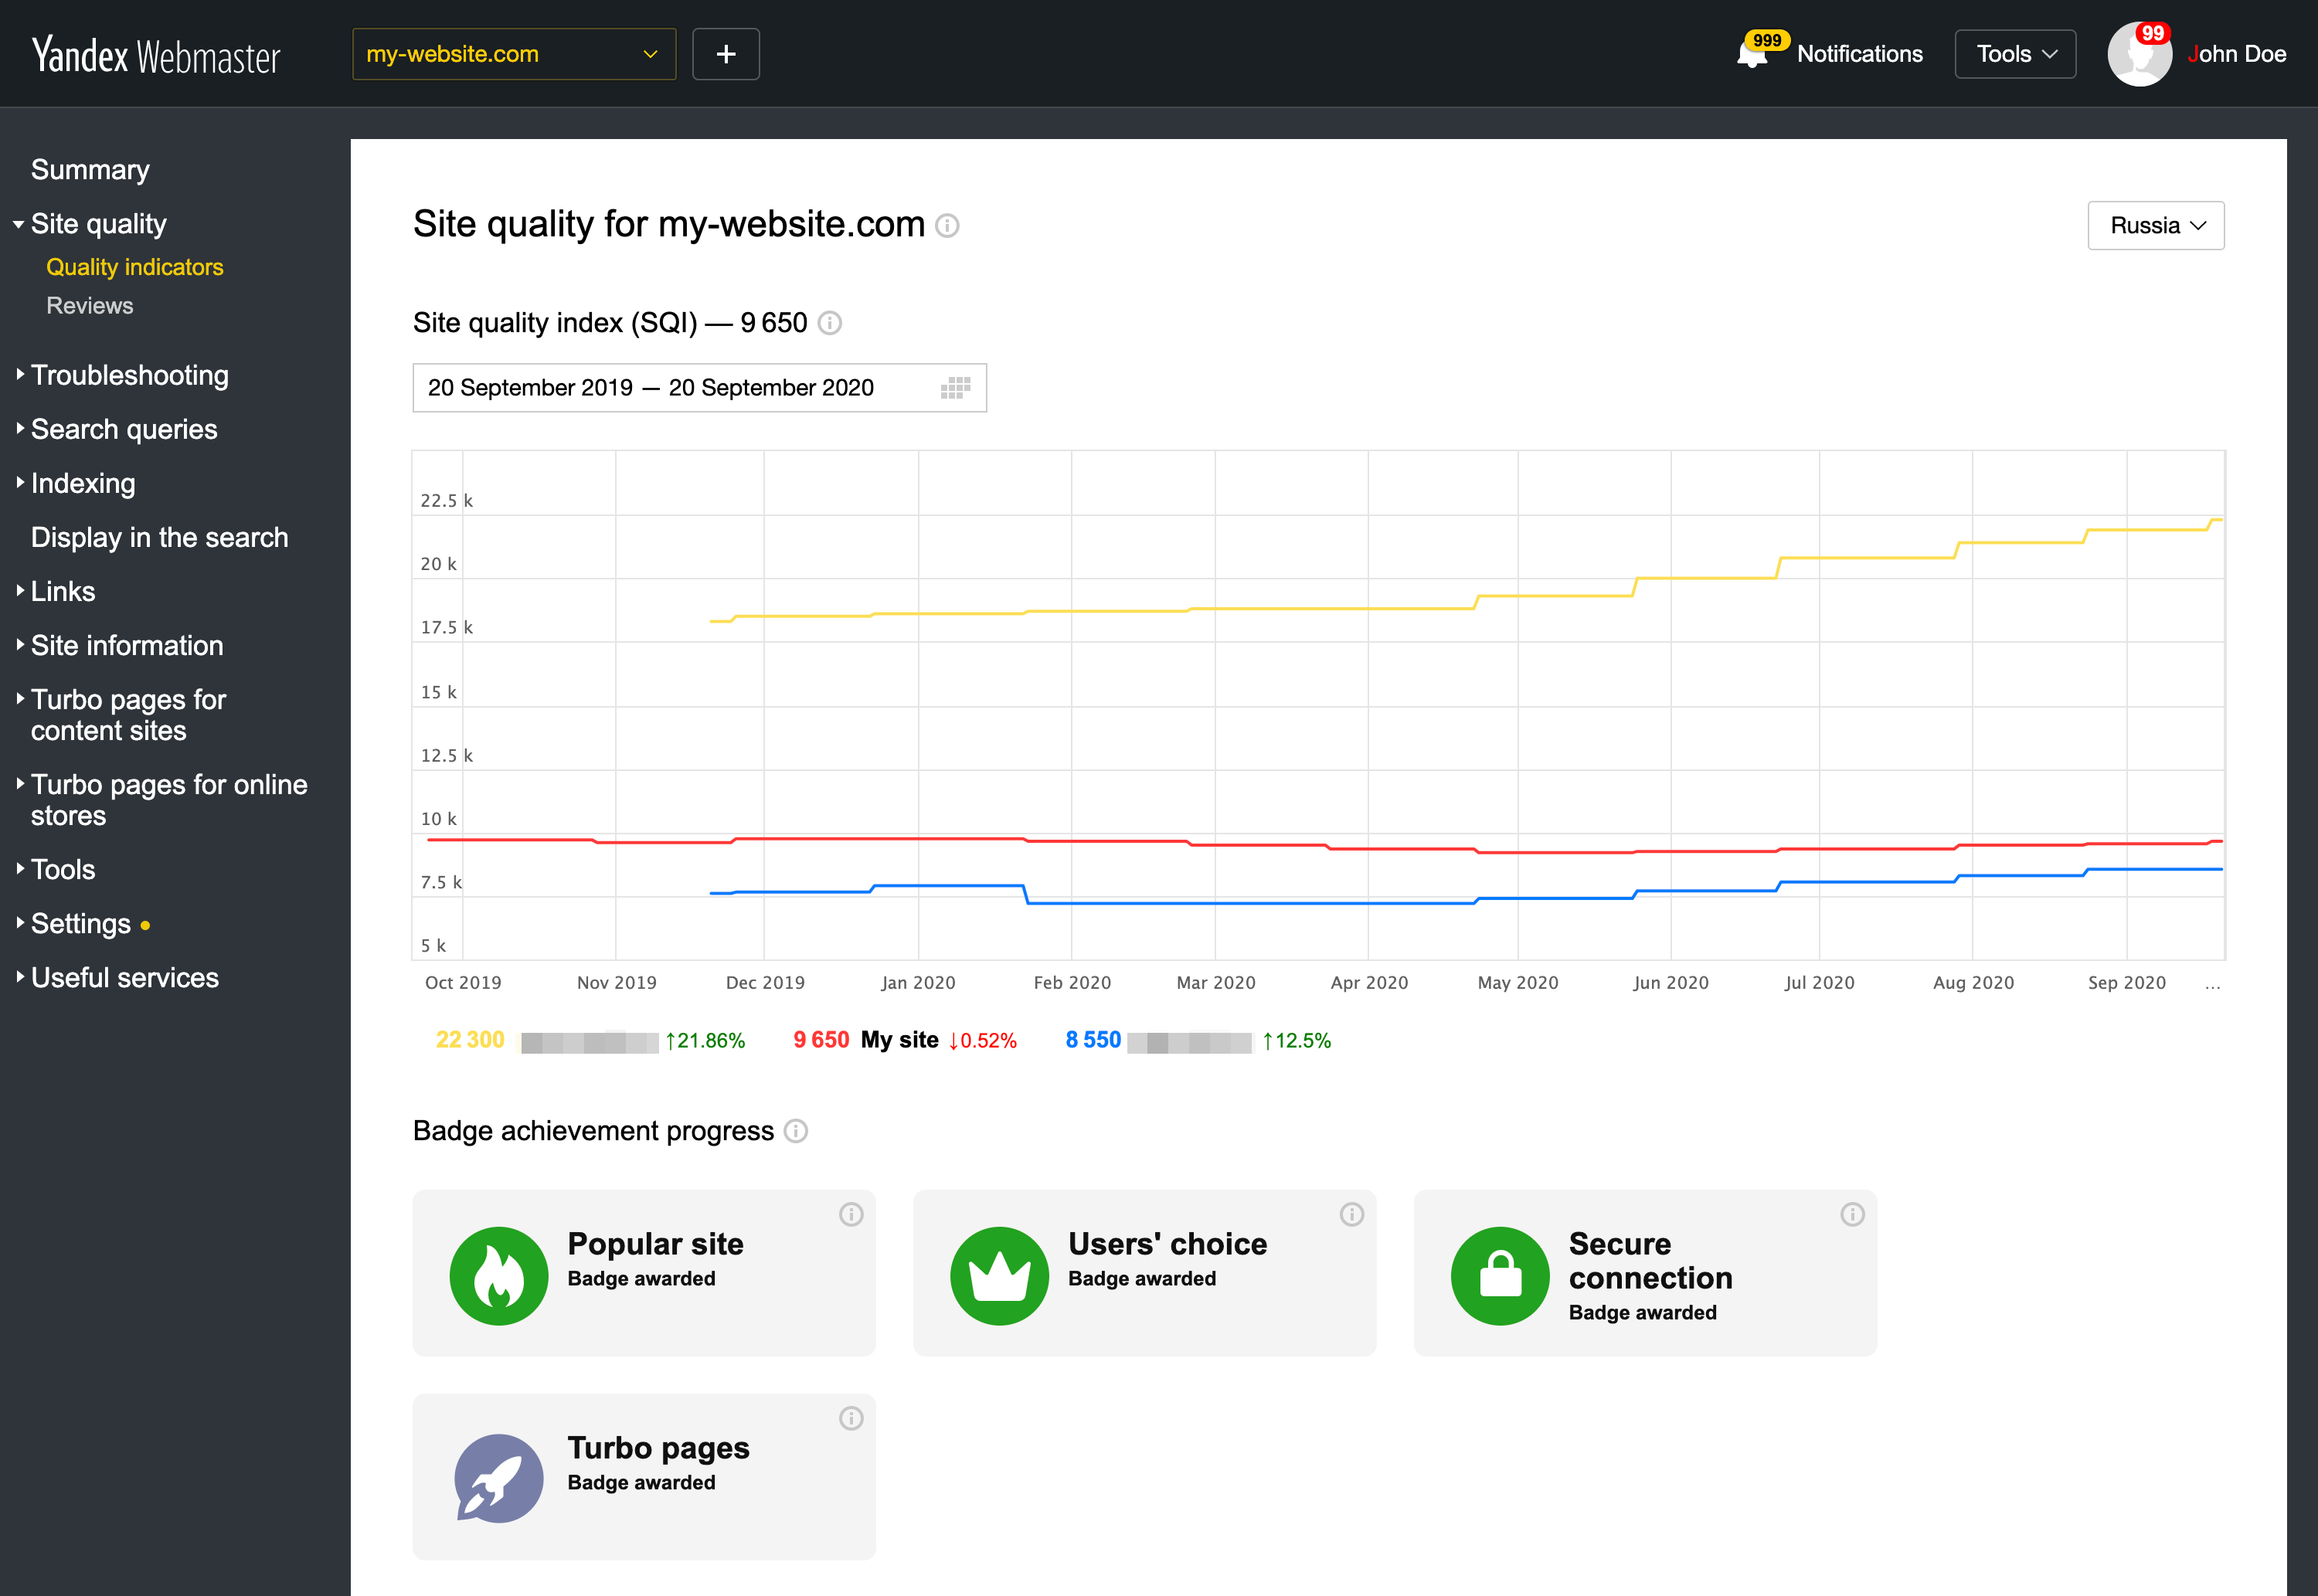This screenshot has height=1596, width=2318.
Task: Open the my-website.com site selector
Action: tap(513, 53)
